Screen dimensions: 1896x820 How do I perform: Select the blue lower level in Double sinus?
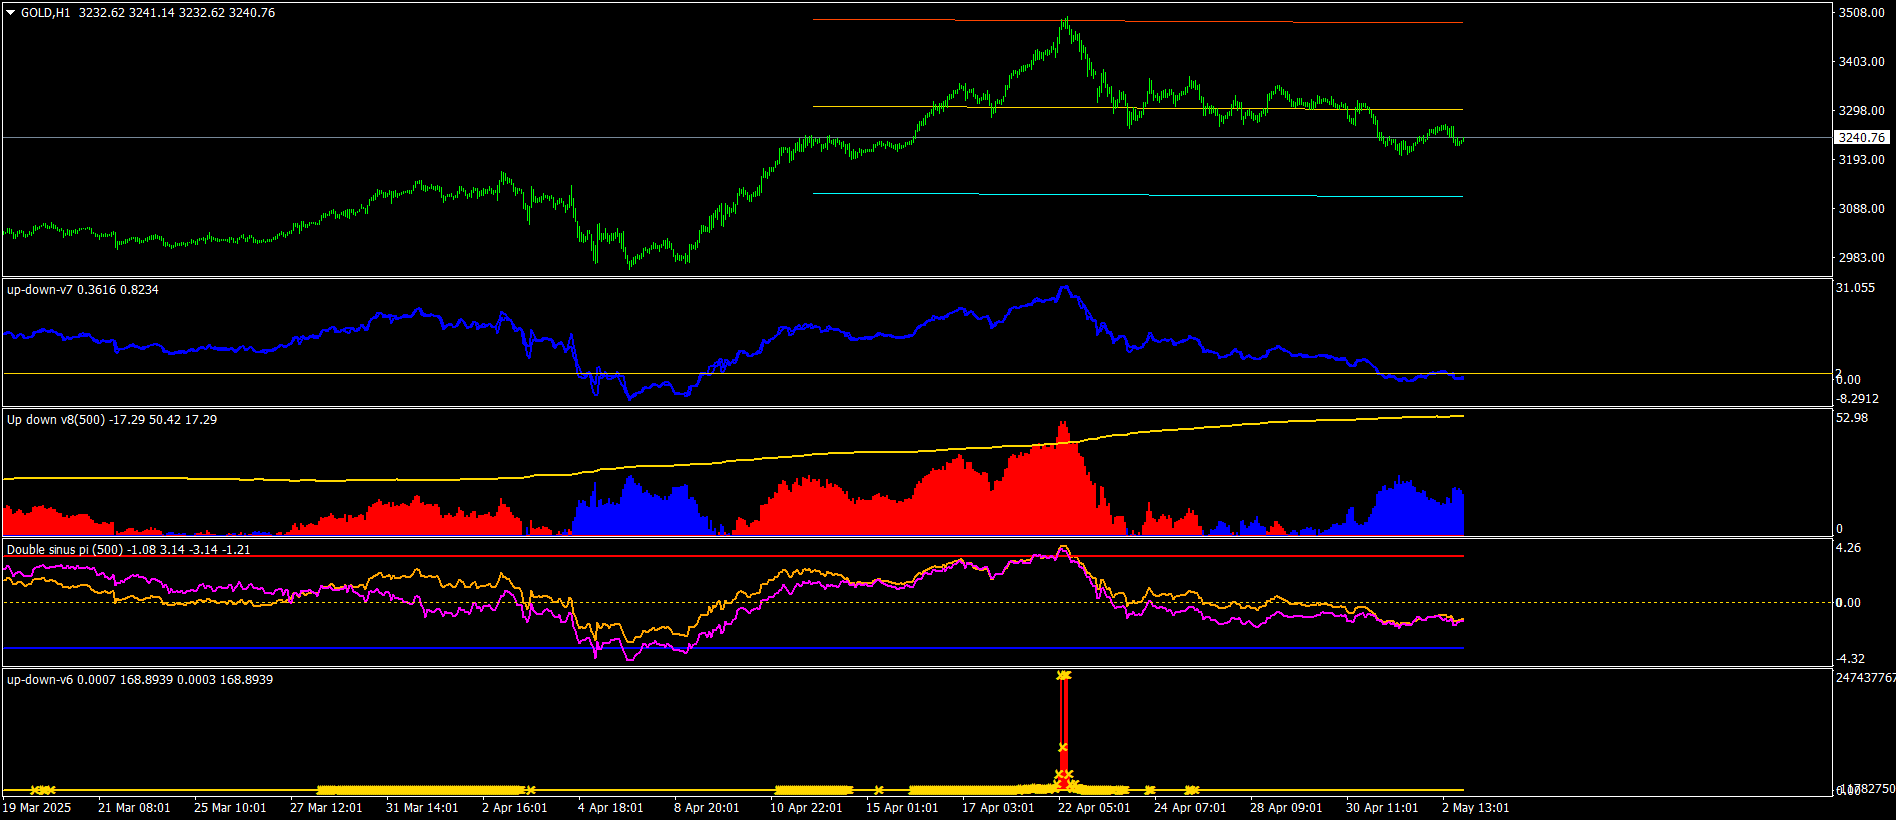point(733,649)
